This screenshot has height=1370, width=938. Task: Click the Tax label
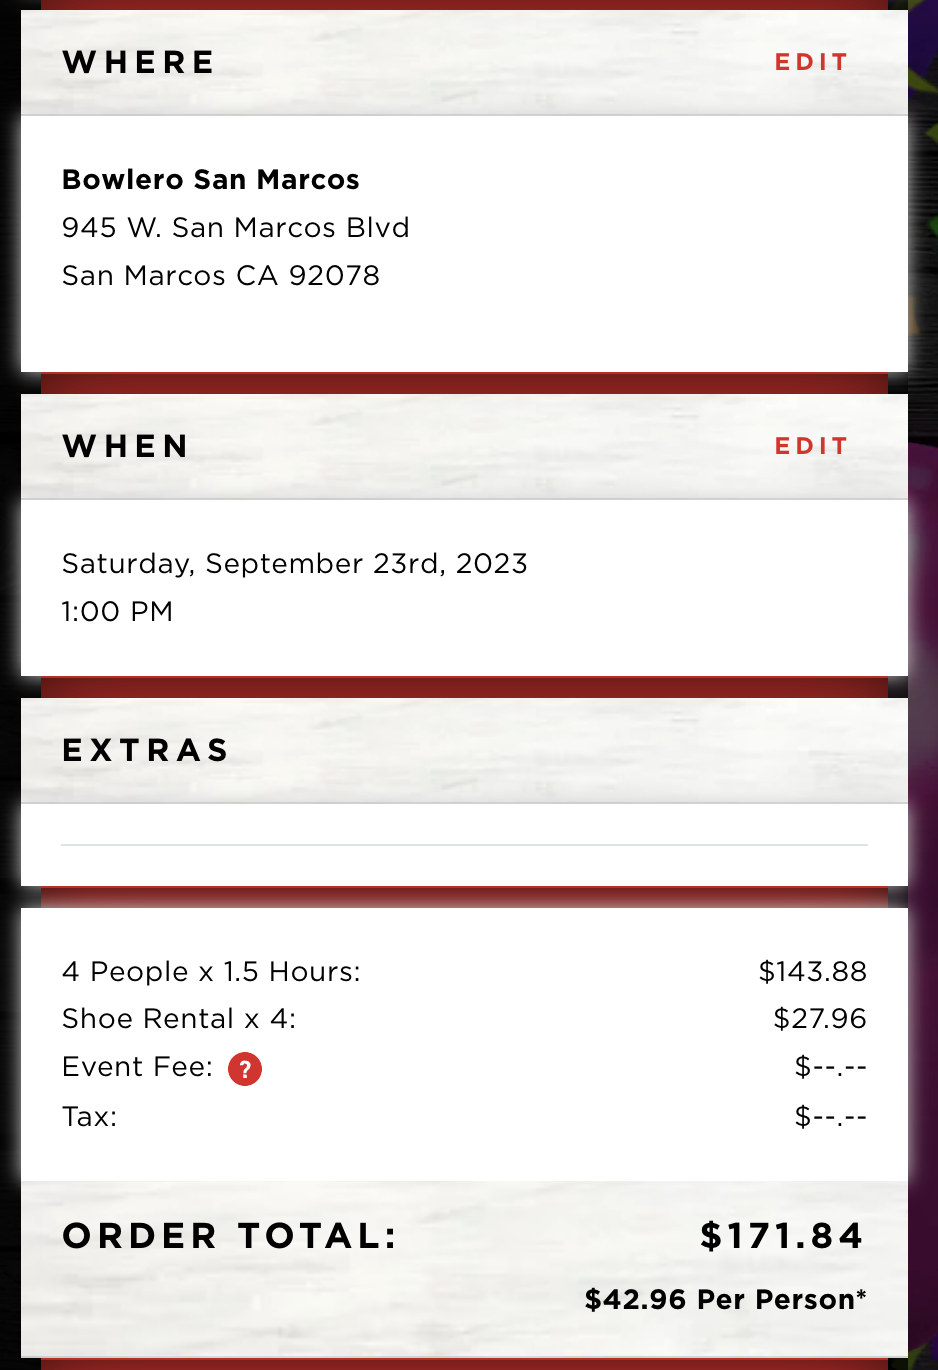pos(90,1117)
